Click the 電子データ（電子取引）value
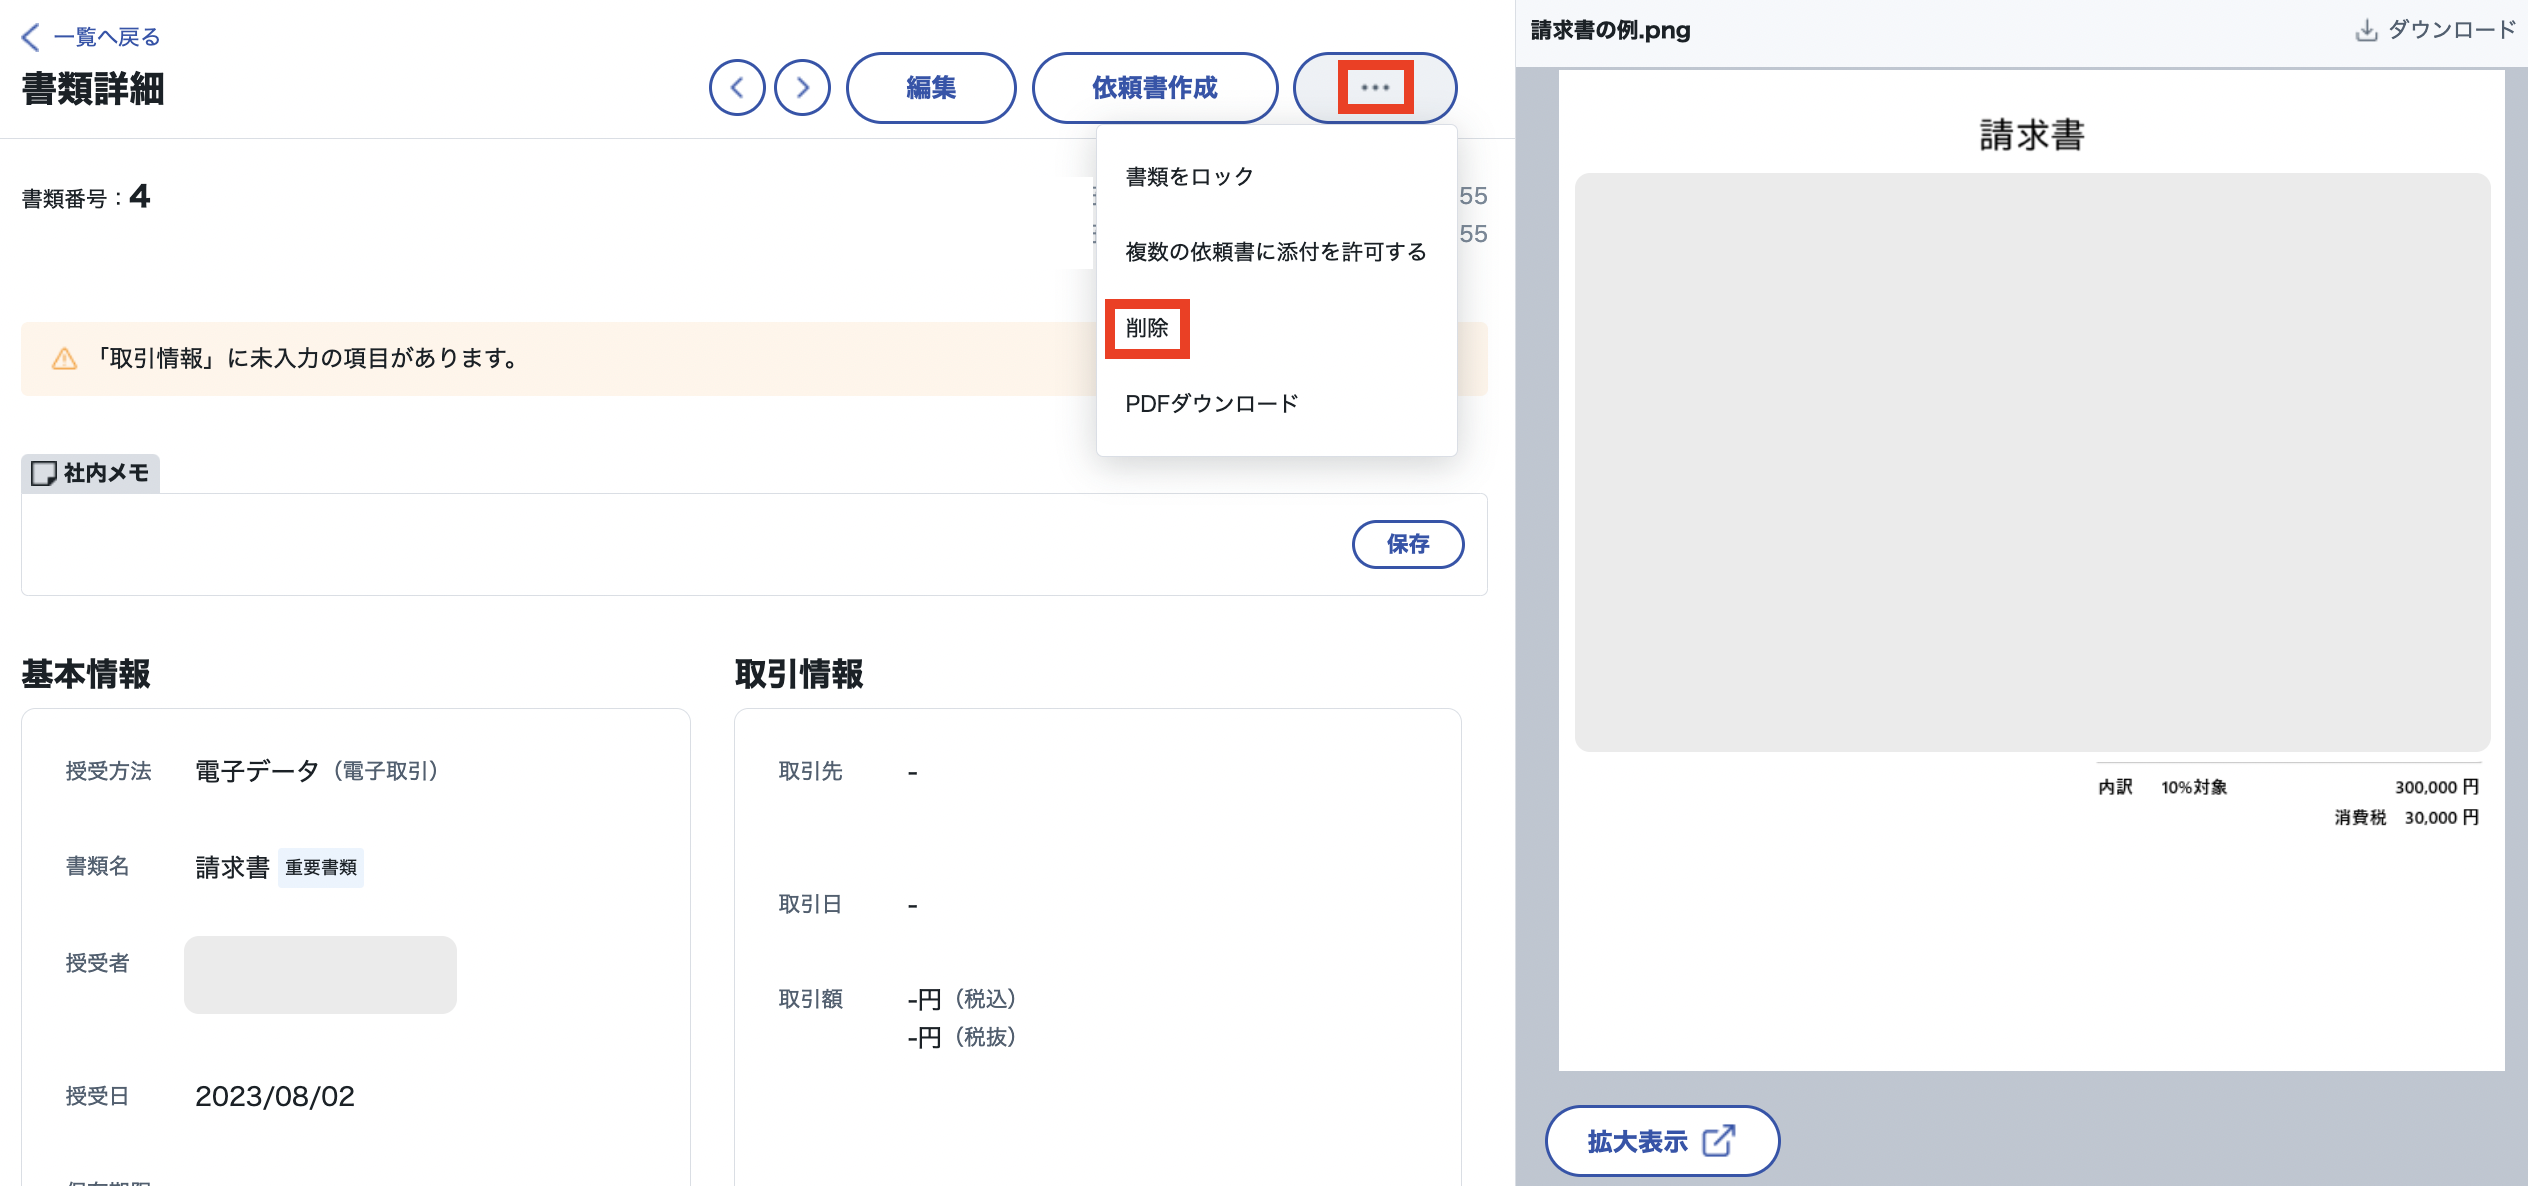 click(x=316, y=771)
